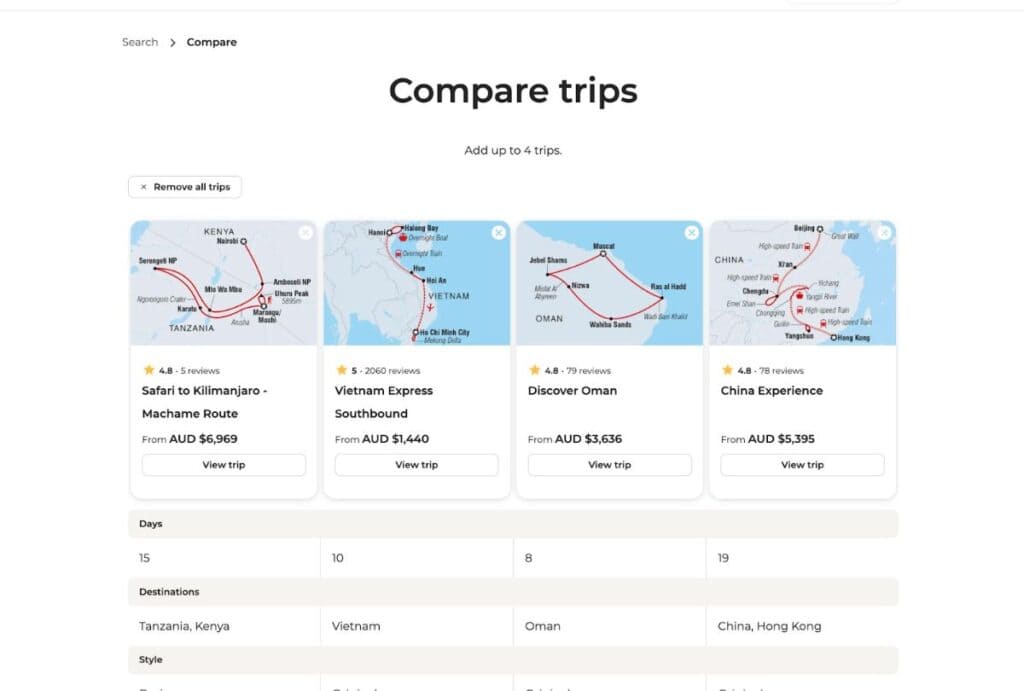Go back to Search breadcrumb link
This screenshot has width=1024, height=691.
tap(140, 42)
